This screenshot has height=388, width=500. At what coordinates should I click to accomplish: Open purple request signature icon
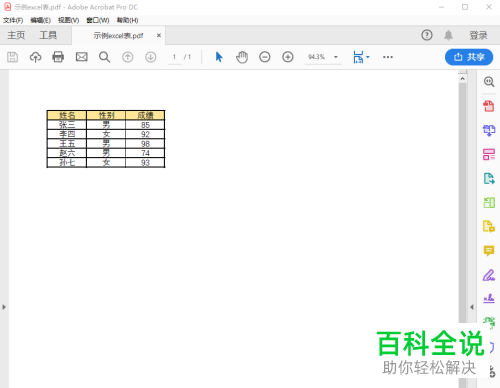coord(489,298)
